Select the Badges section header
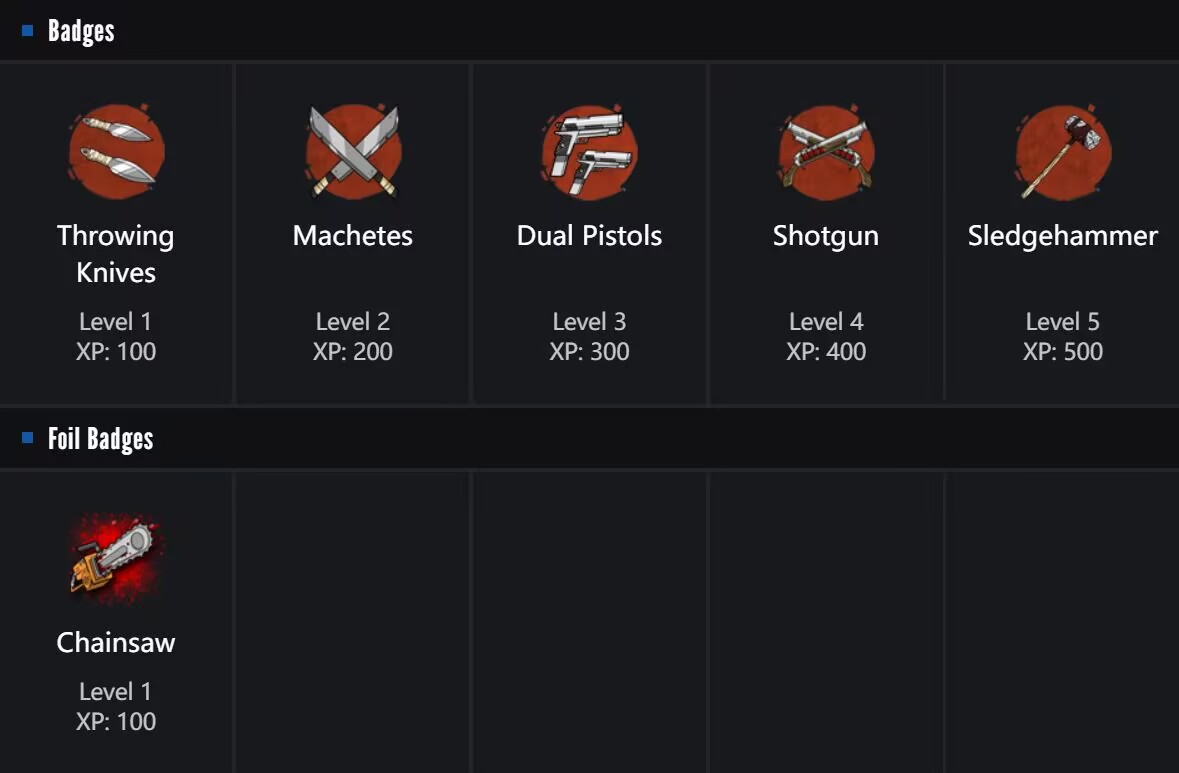This screenshot has width=1179, height=773. (x=81, y=31)
